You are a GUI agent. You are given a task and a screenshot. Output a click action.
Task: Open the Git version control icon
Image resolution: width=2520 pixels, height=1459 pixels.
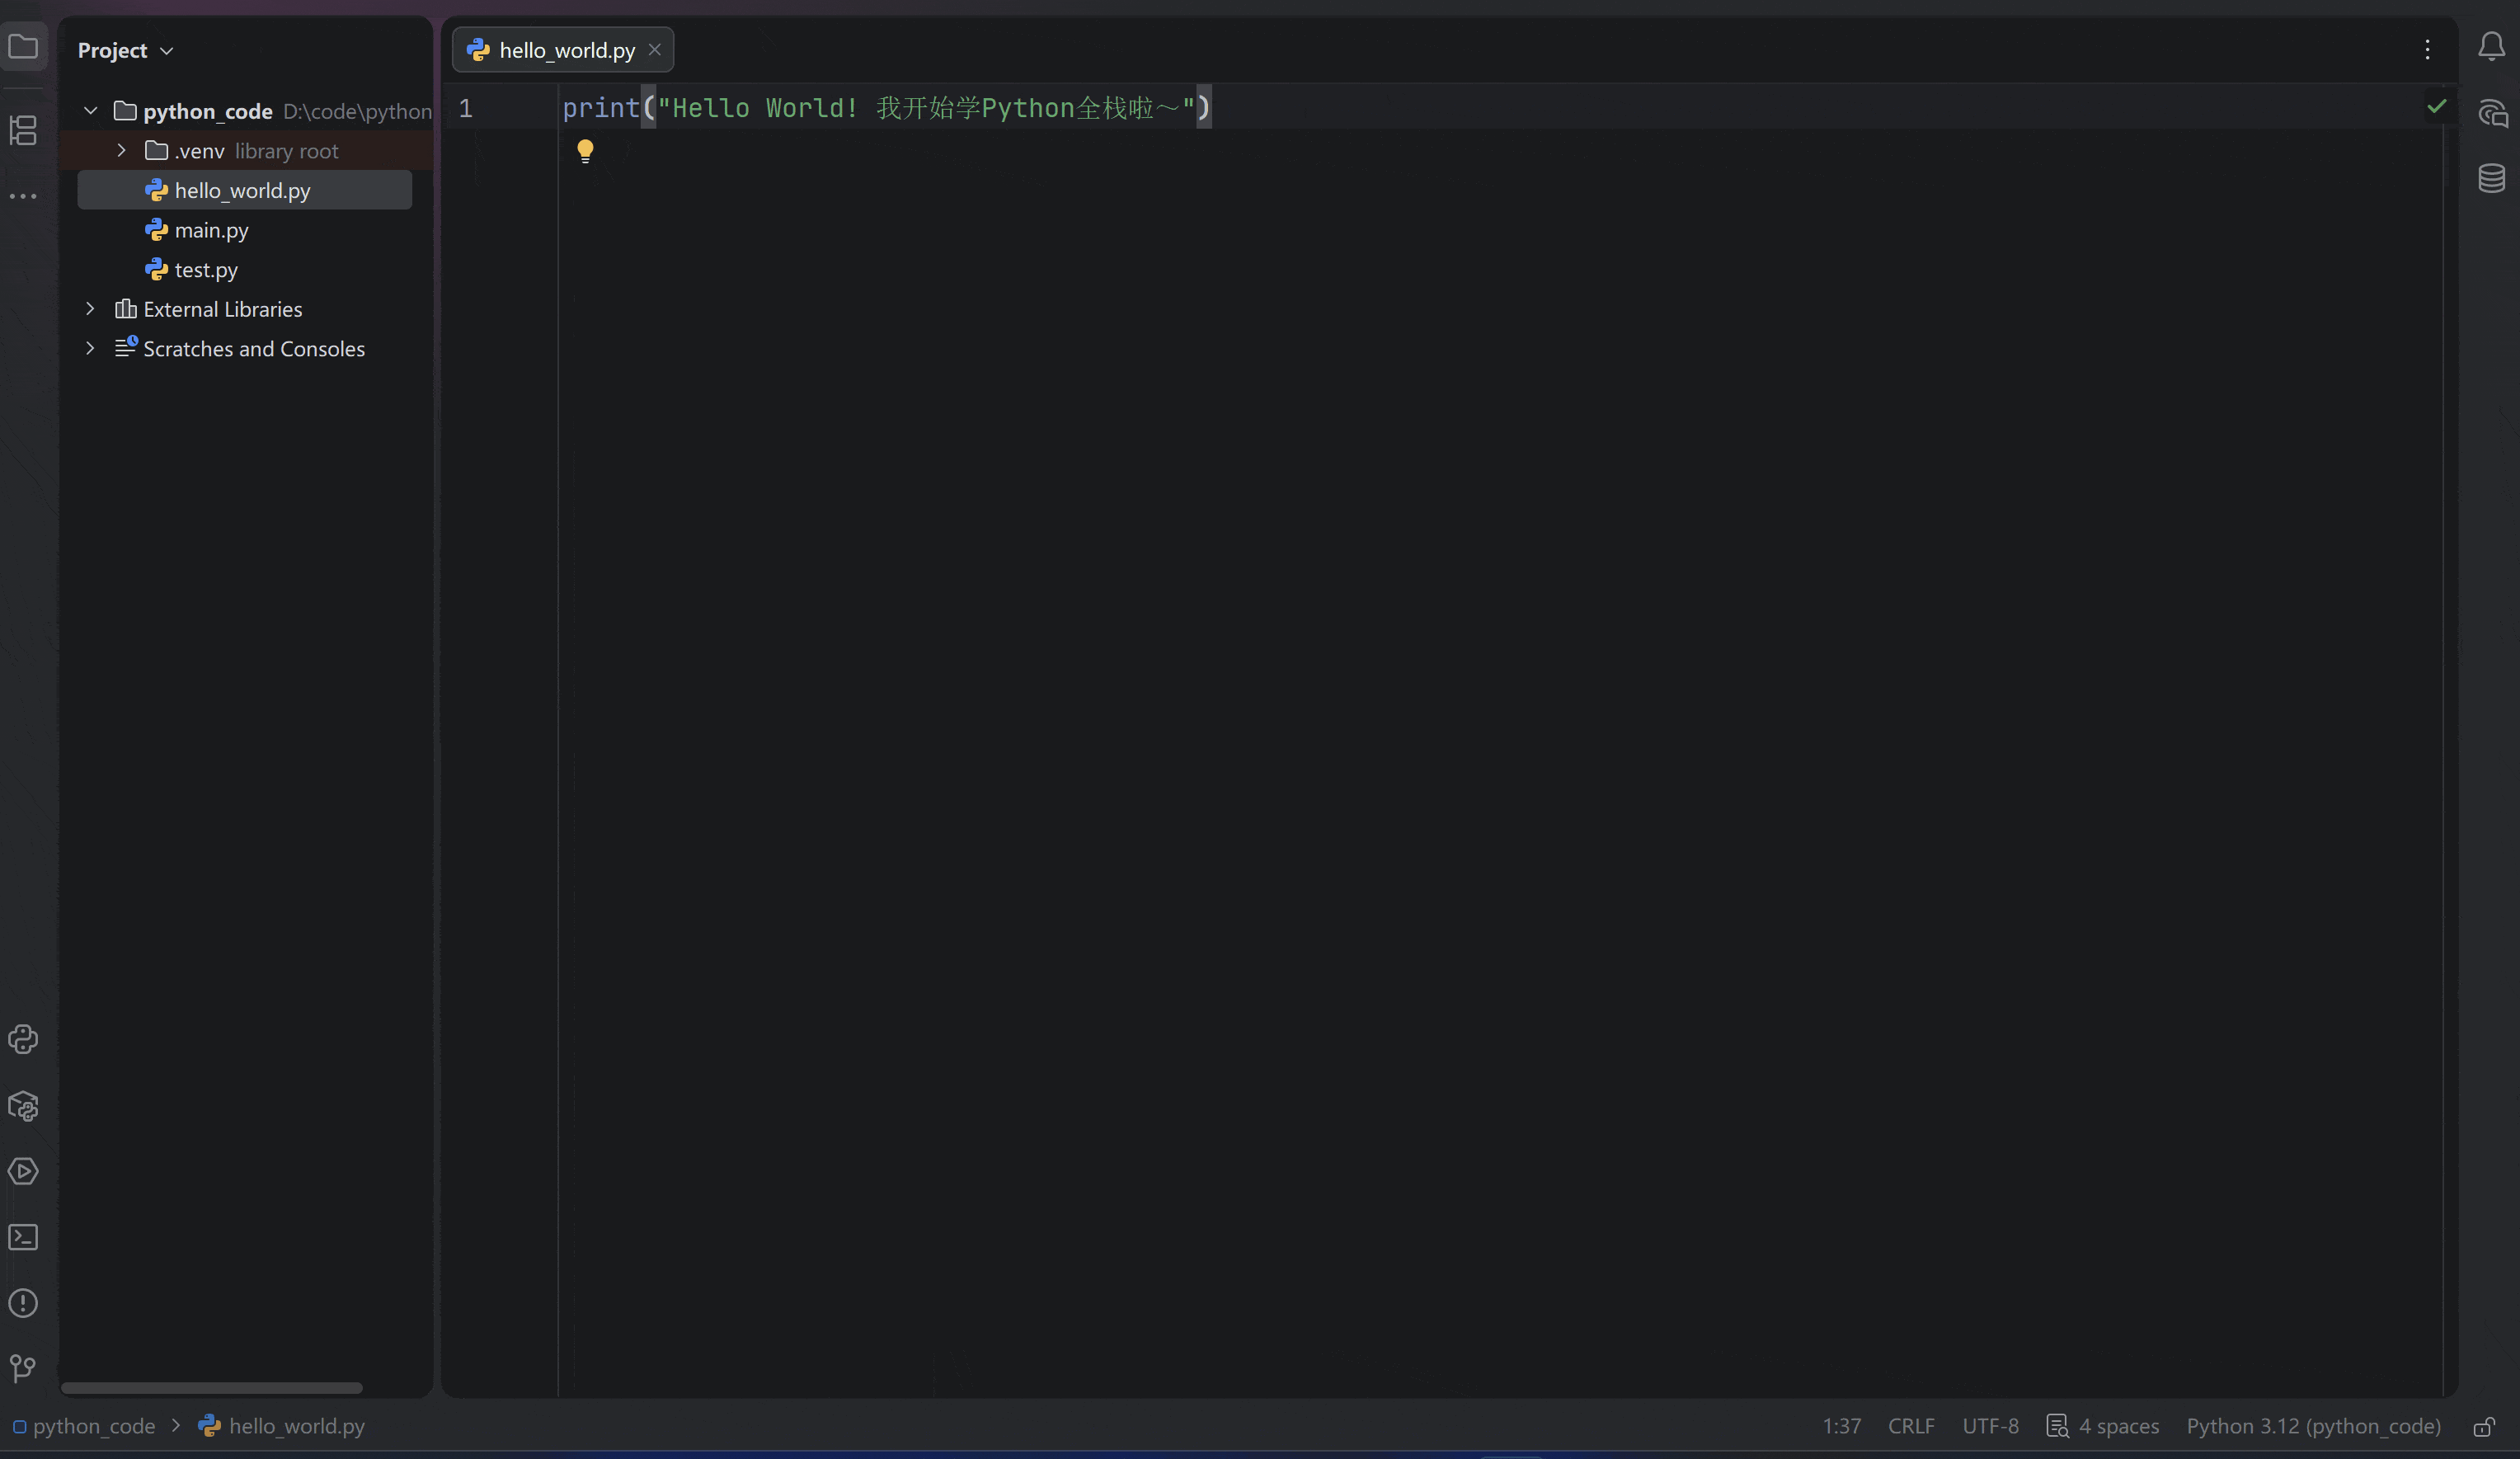pos(23,1368)
